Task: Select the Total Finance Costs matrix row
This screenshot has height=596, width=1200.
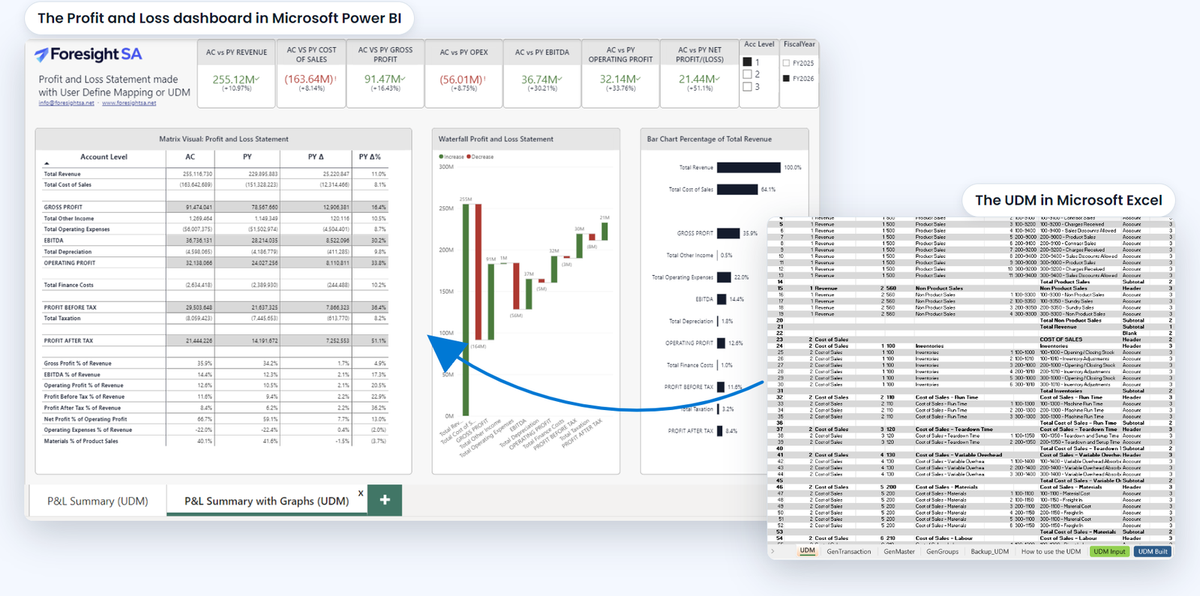Action: pos(215,284)
